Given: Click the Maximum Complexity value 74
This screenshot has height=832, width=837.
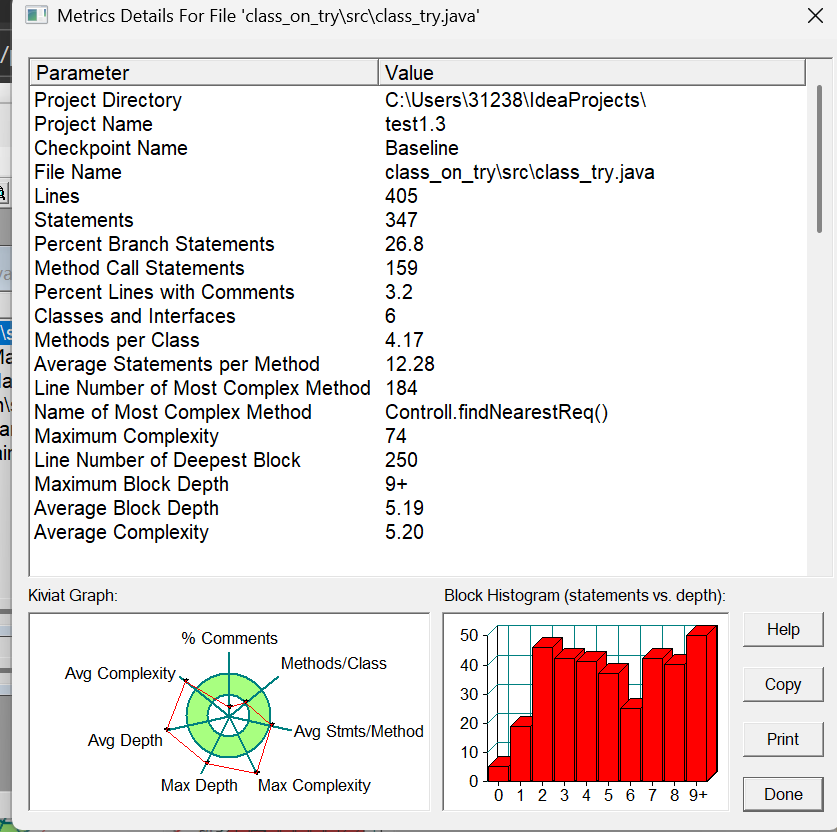Looking at the screenshot, I should click(396, 437).
